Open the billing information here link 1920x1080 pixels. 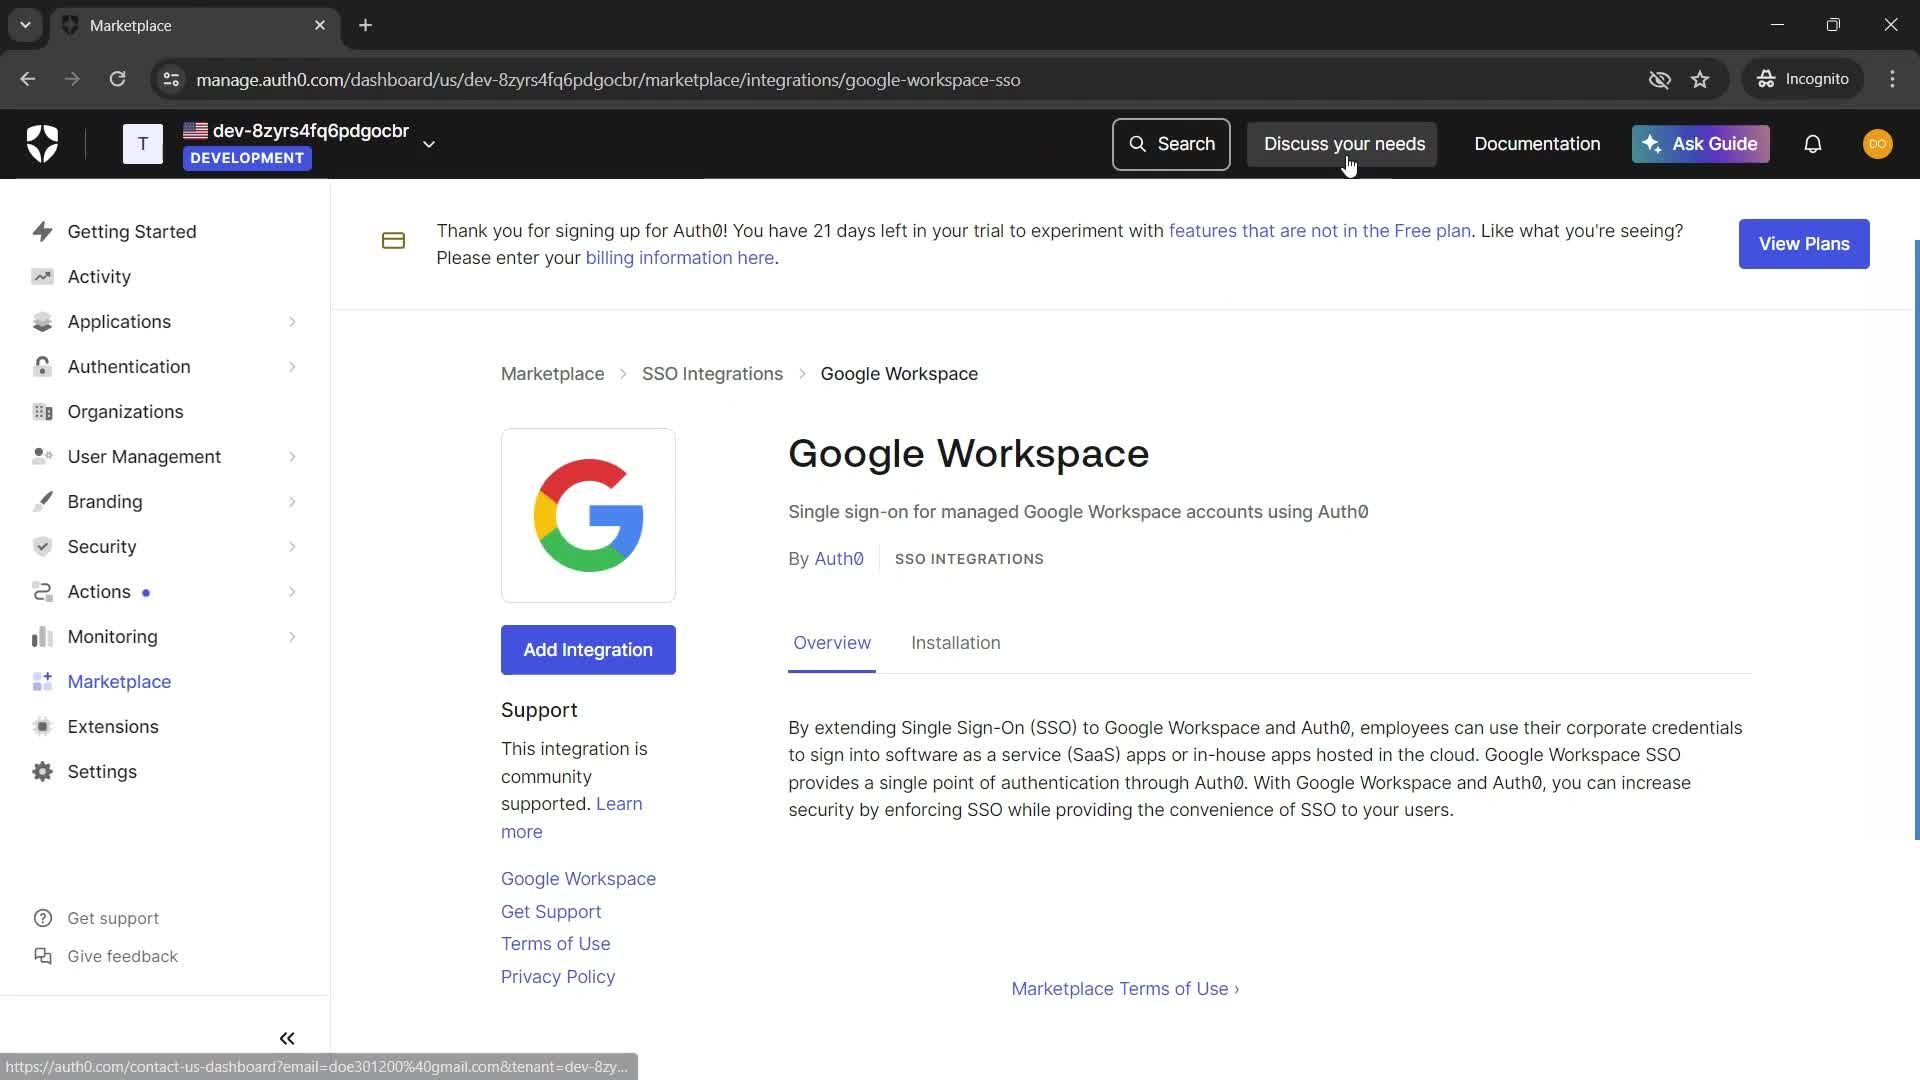point(680,258)
